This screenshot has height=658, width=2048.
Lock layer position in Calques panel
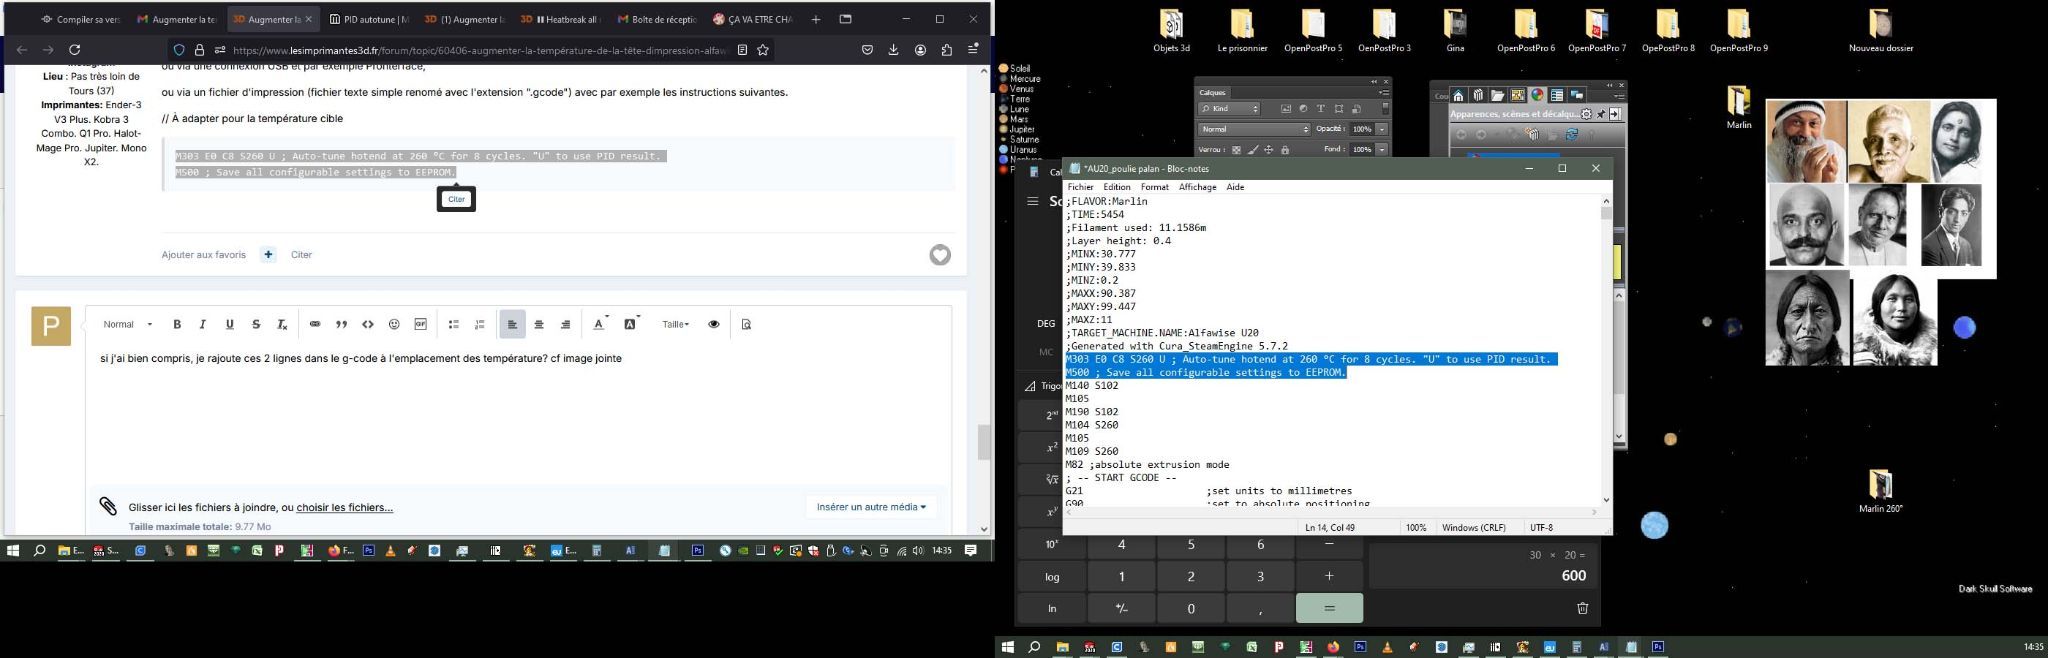pos(1268,150)
